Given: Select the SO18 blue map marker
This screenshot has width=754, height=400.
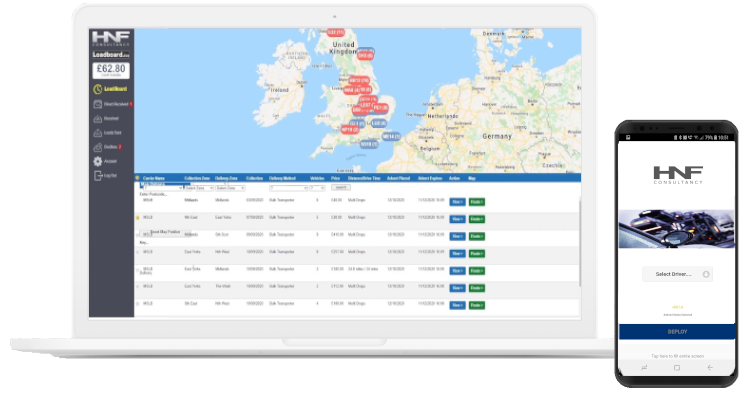Looking at the screenshot, I should click(369, 144).
